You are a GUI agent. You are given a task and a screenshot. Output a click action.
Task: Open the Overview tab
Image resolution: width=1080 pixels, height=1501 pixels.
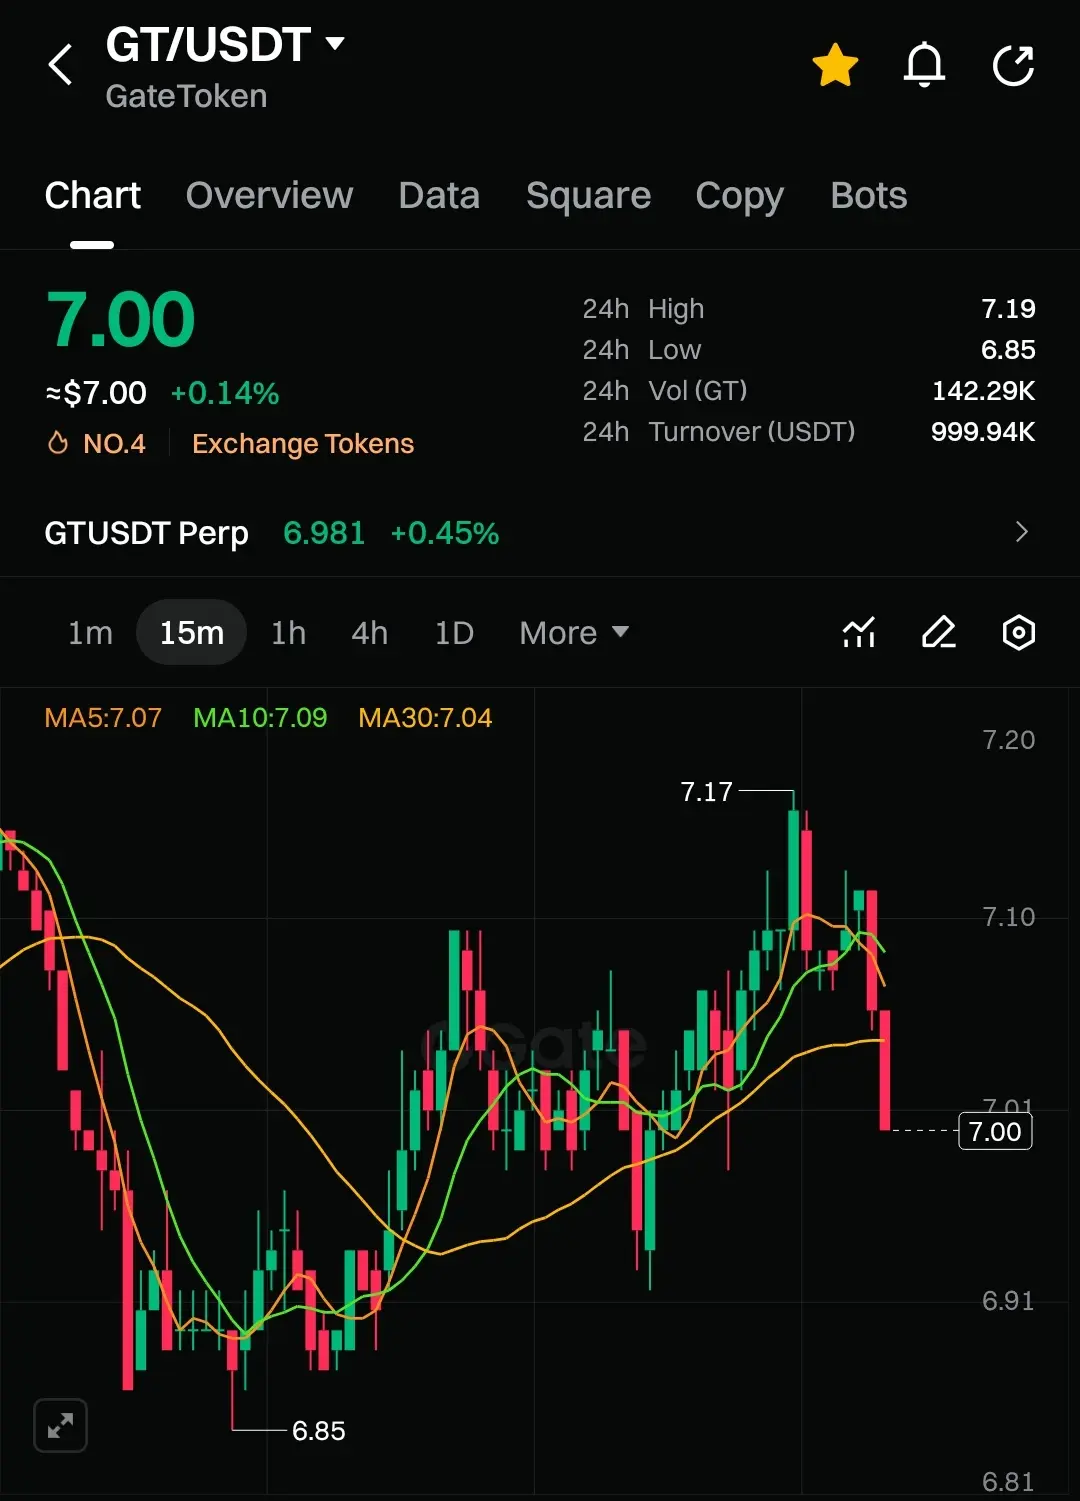click(x=269, y=196)
